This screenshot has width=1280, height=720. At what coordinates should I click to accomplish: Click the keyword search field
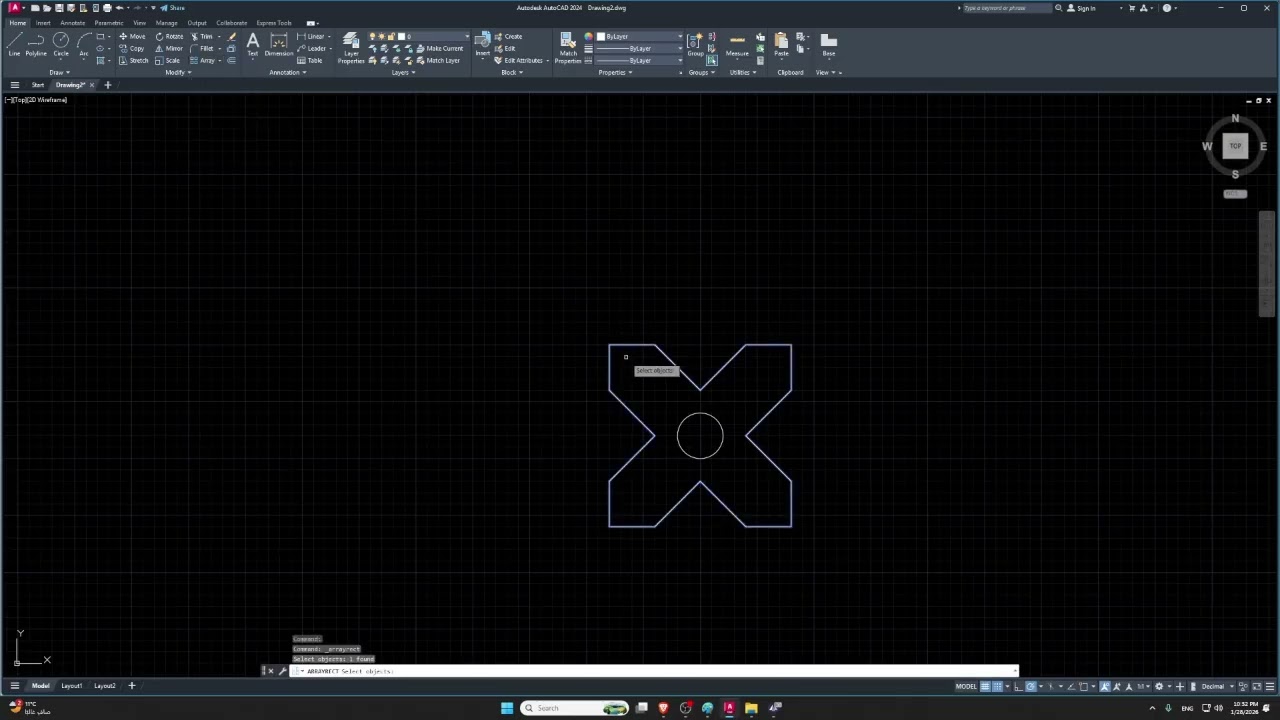[1007, 8]
